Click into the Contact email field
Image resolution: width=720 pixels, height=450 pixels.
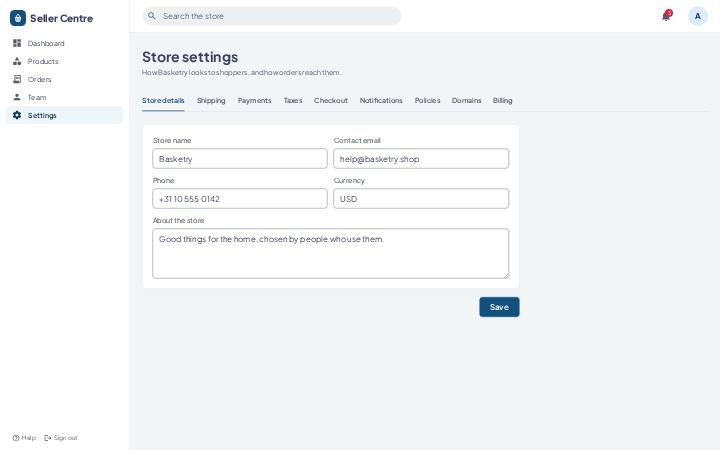point(421,158)
